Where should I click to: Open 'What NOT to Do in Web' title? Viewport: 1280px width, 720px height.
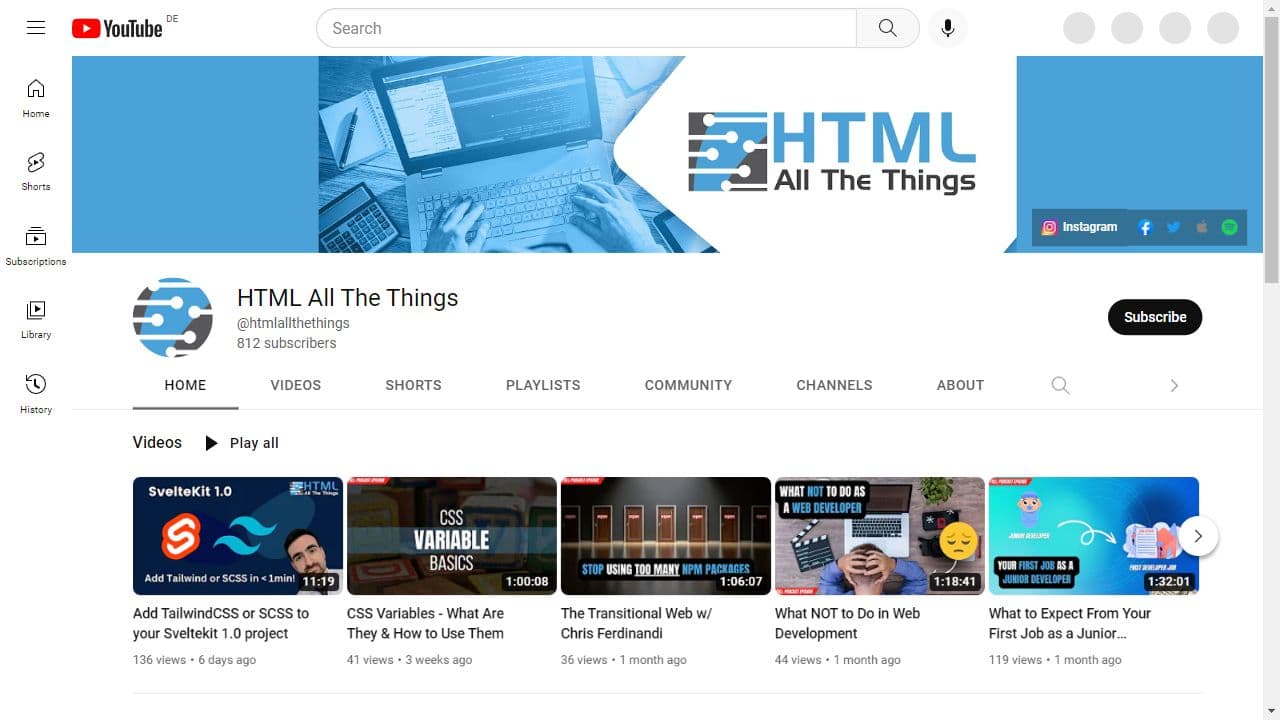847,623
